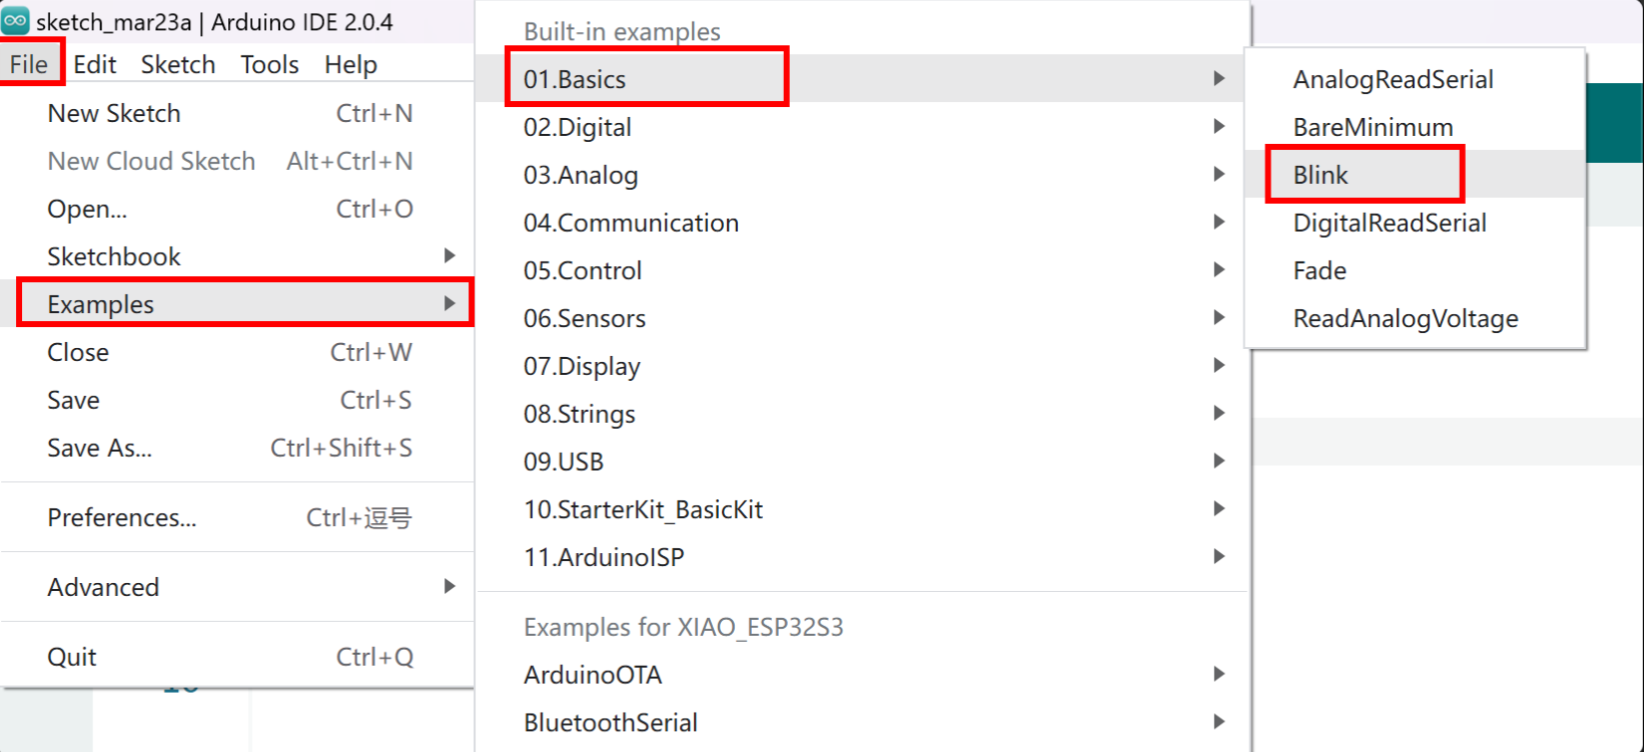The image size is (1644, 752).
Task: Open the Help menu
Action: [350, 65]
